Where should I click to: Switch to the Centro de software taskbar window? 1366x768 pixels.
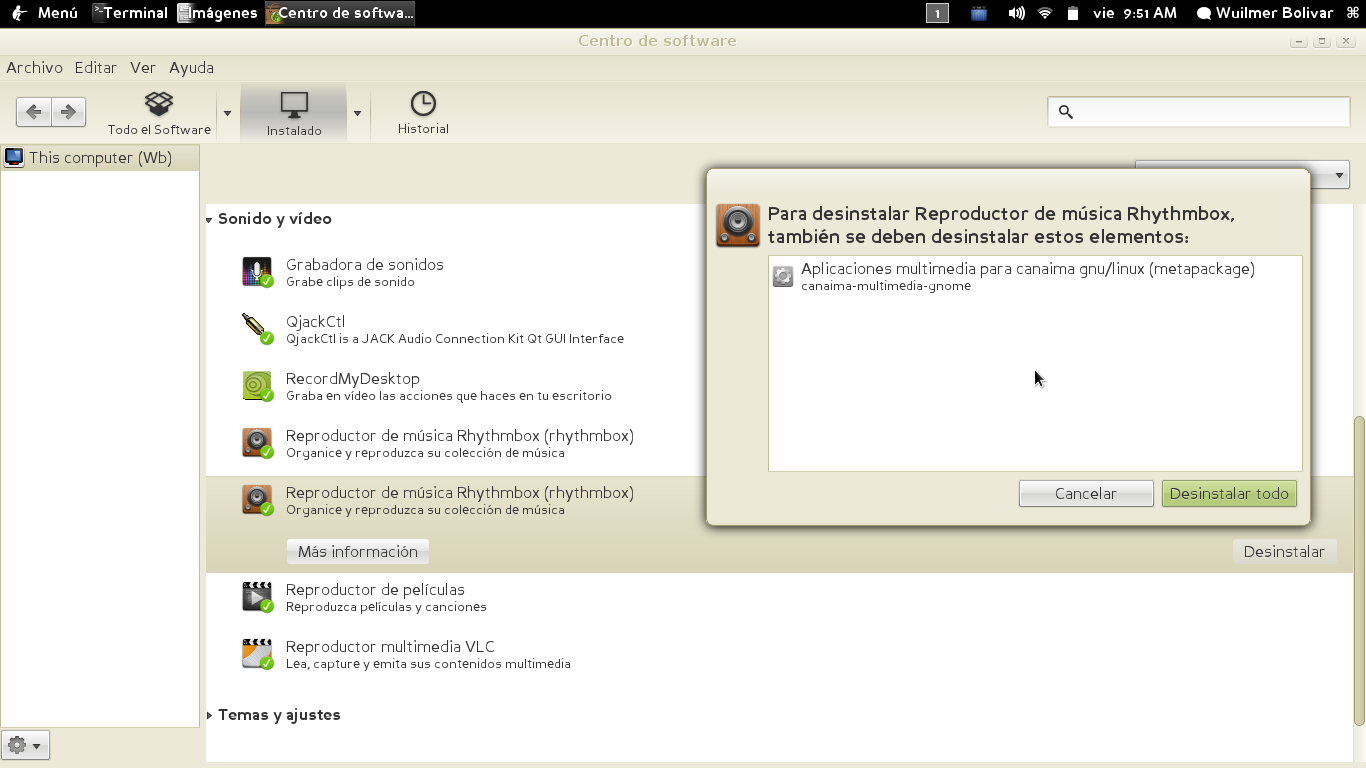click(340, 13)
